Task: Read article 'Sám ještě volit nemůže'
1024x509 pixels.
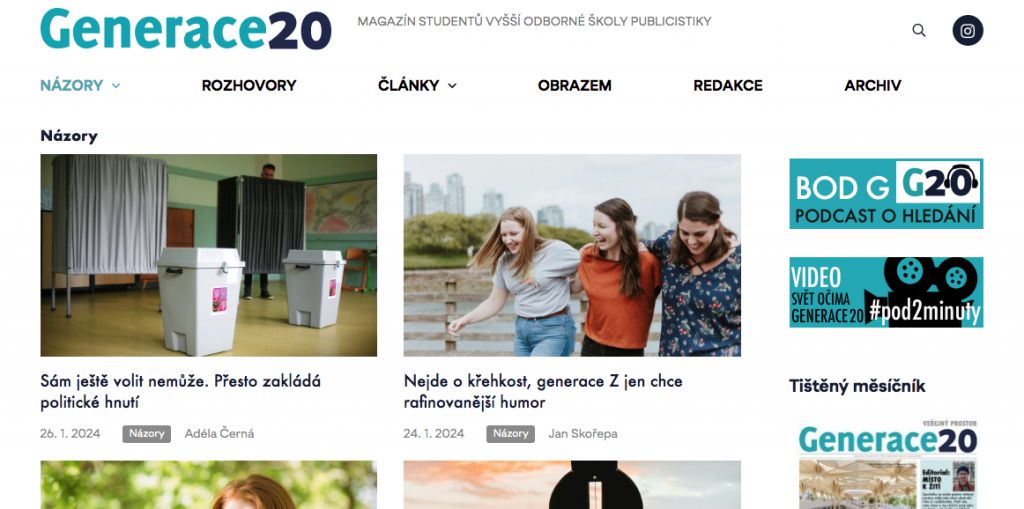Action: (x=180, y=391)
